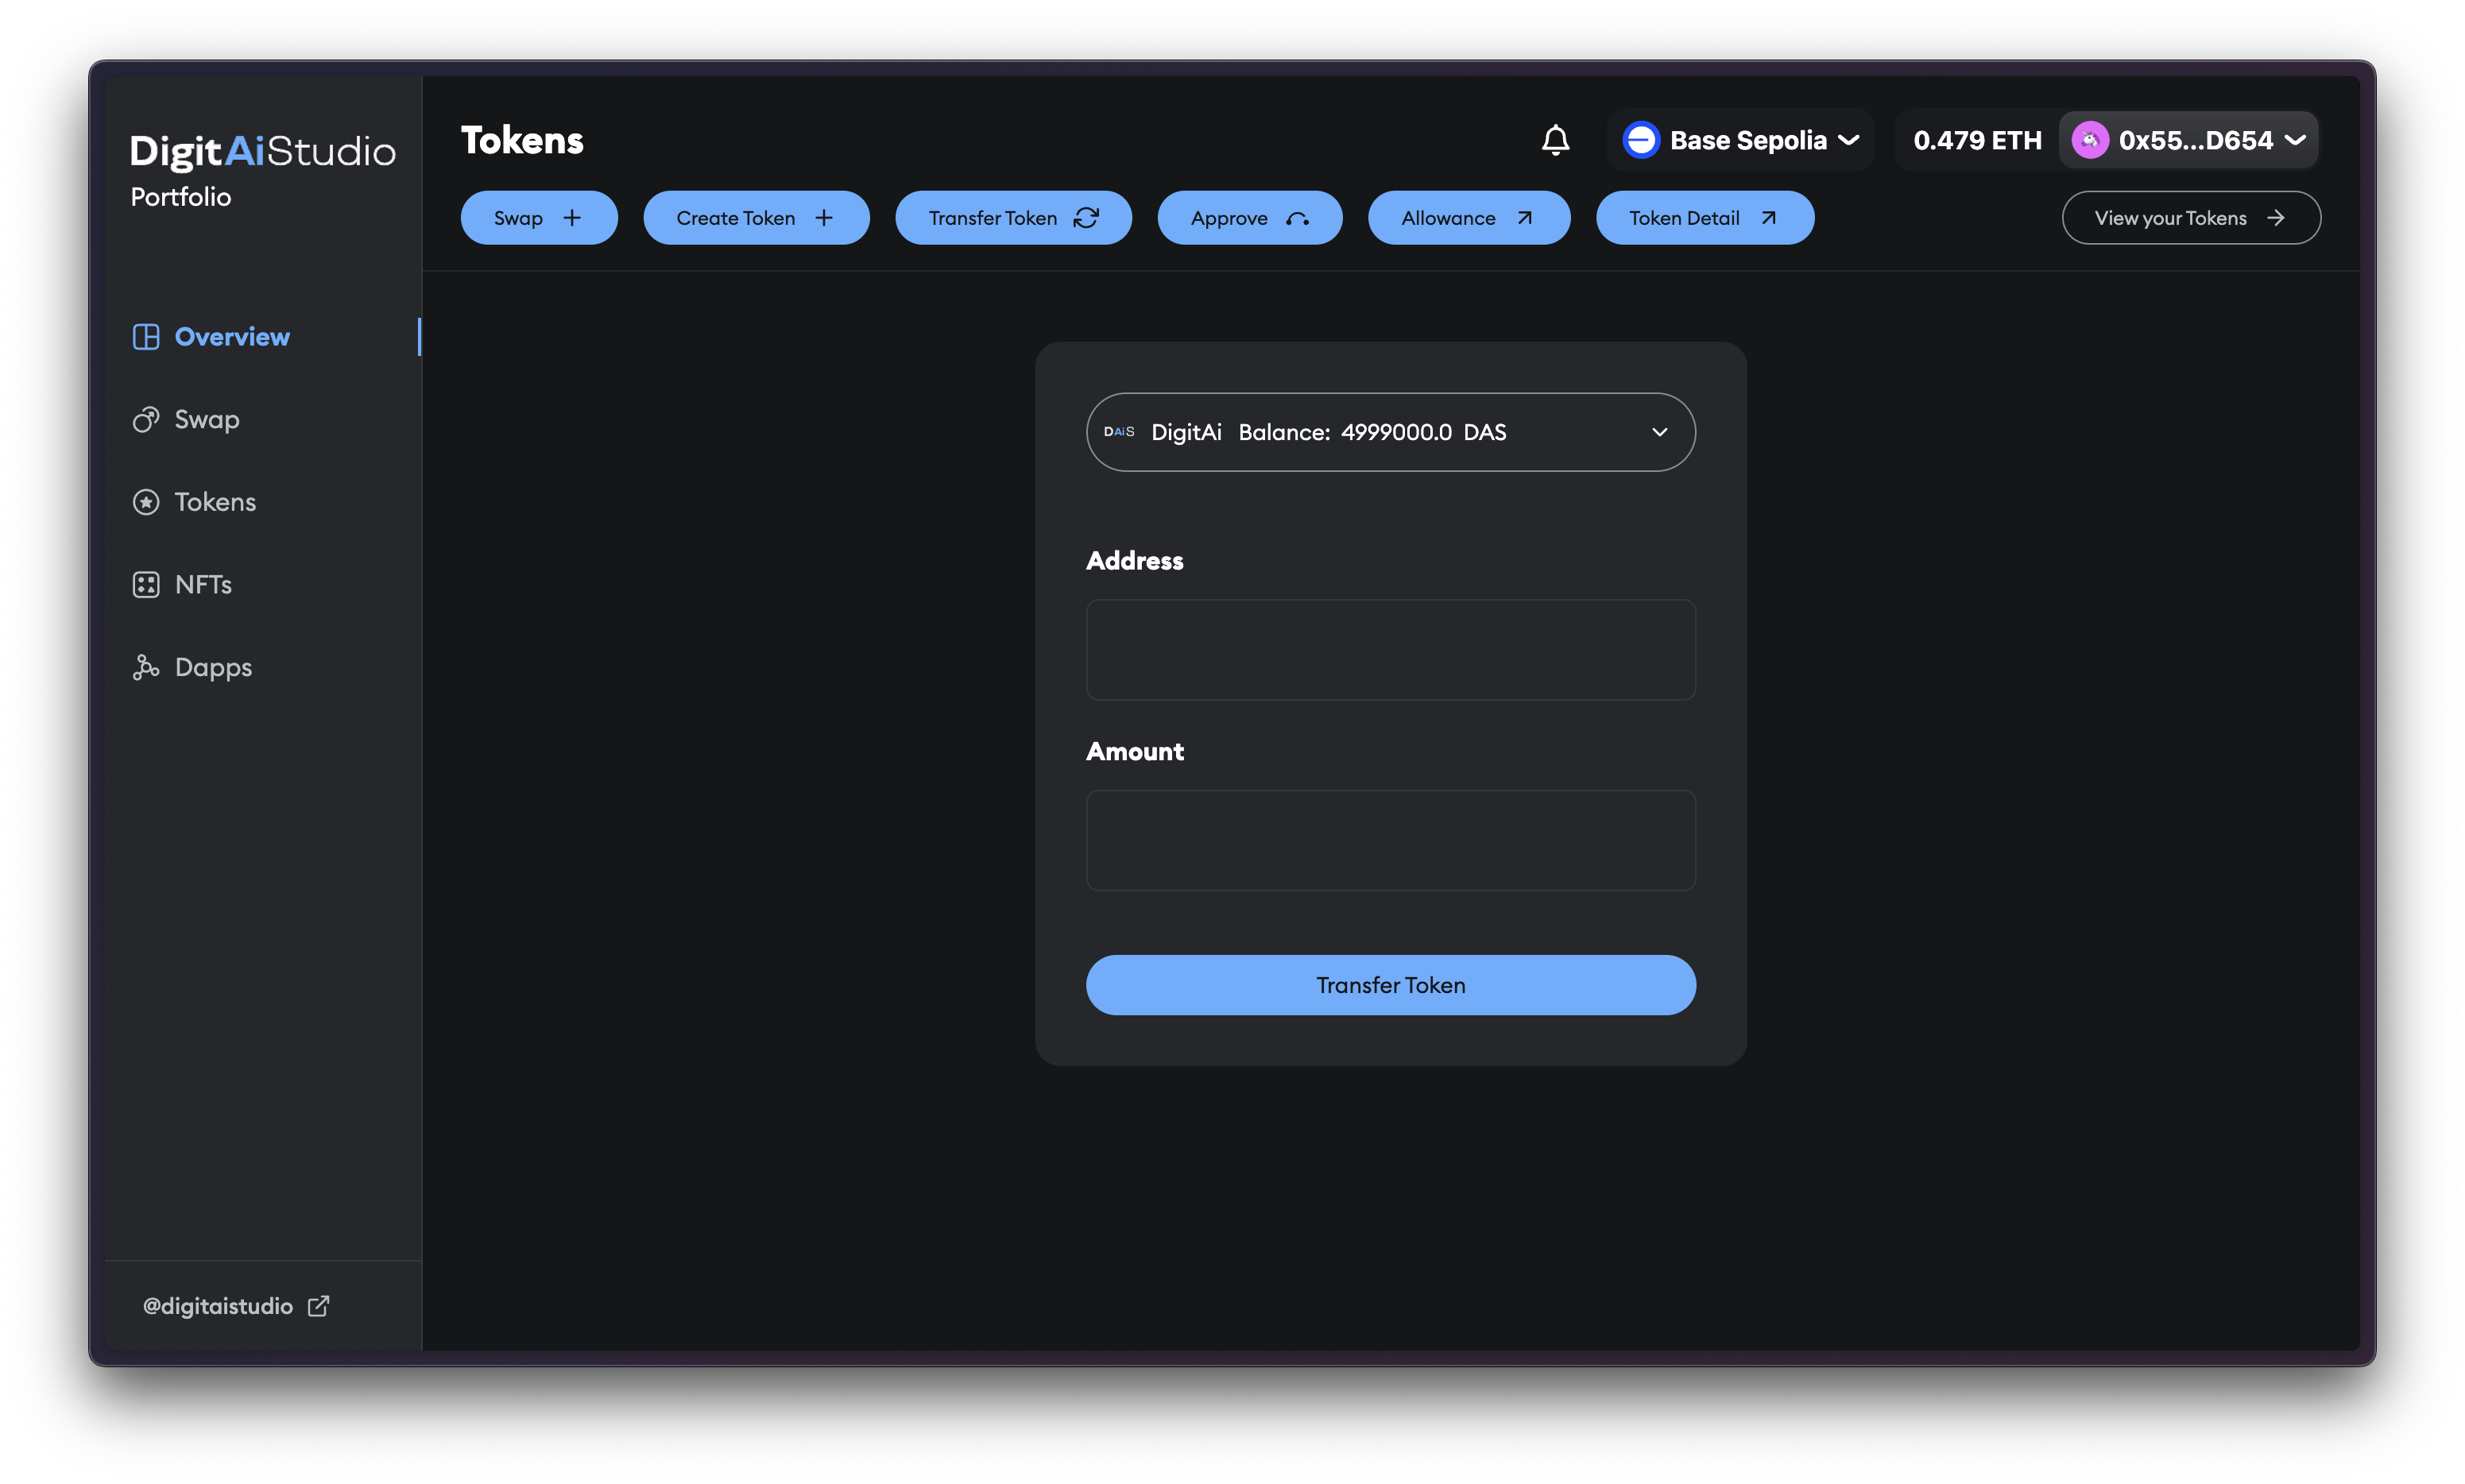Switch to the Approve tab

coord(1249,218)
